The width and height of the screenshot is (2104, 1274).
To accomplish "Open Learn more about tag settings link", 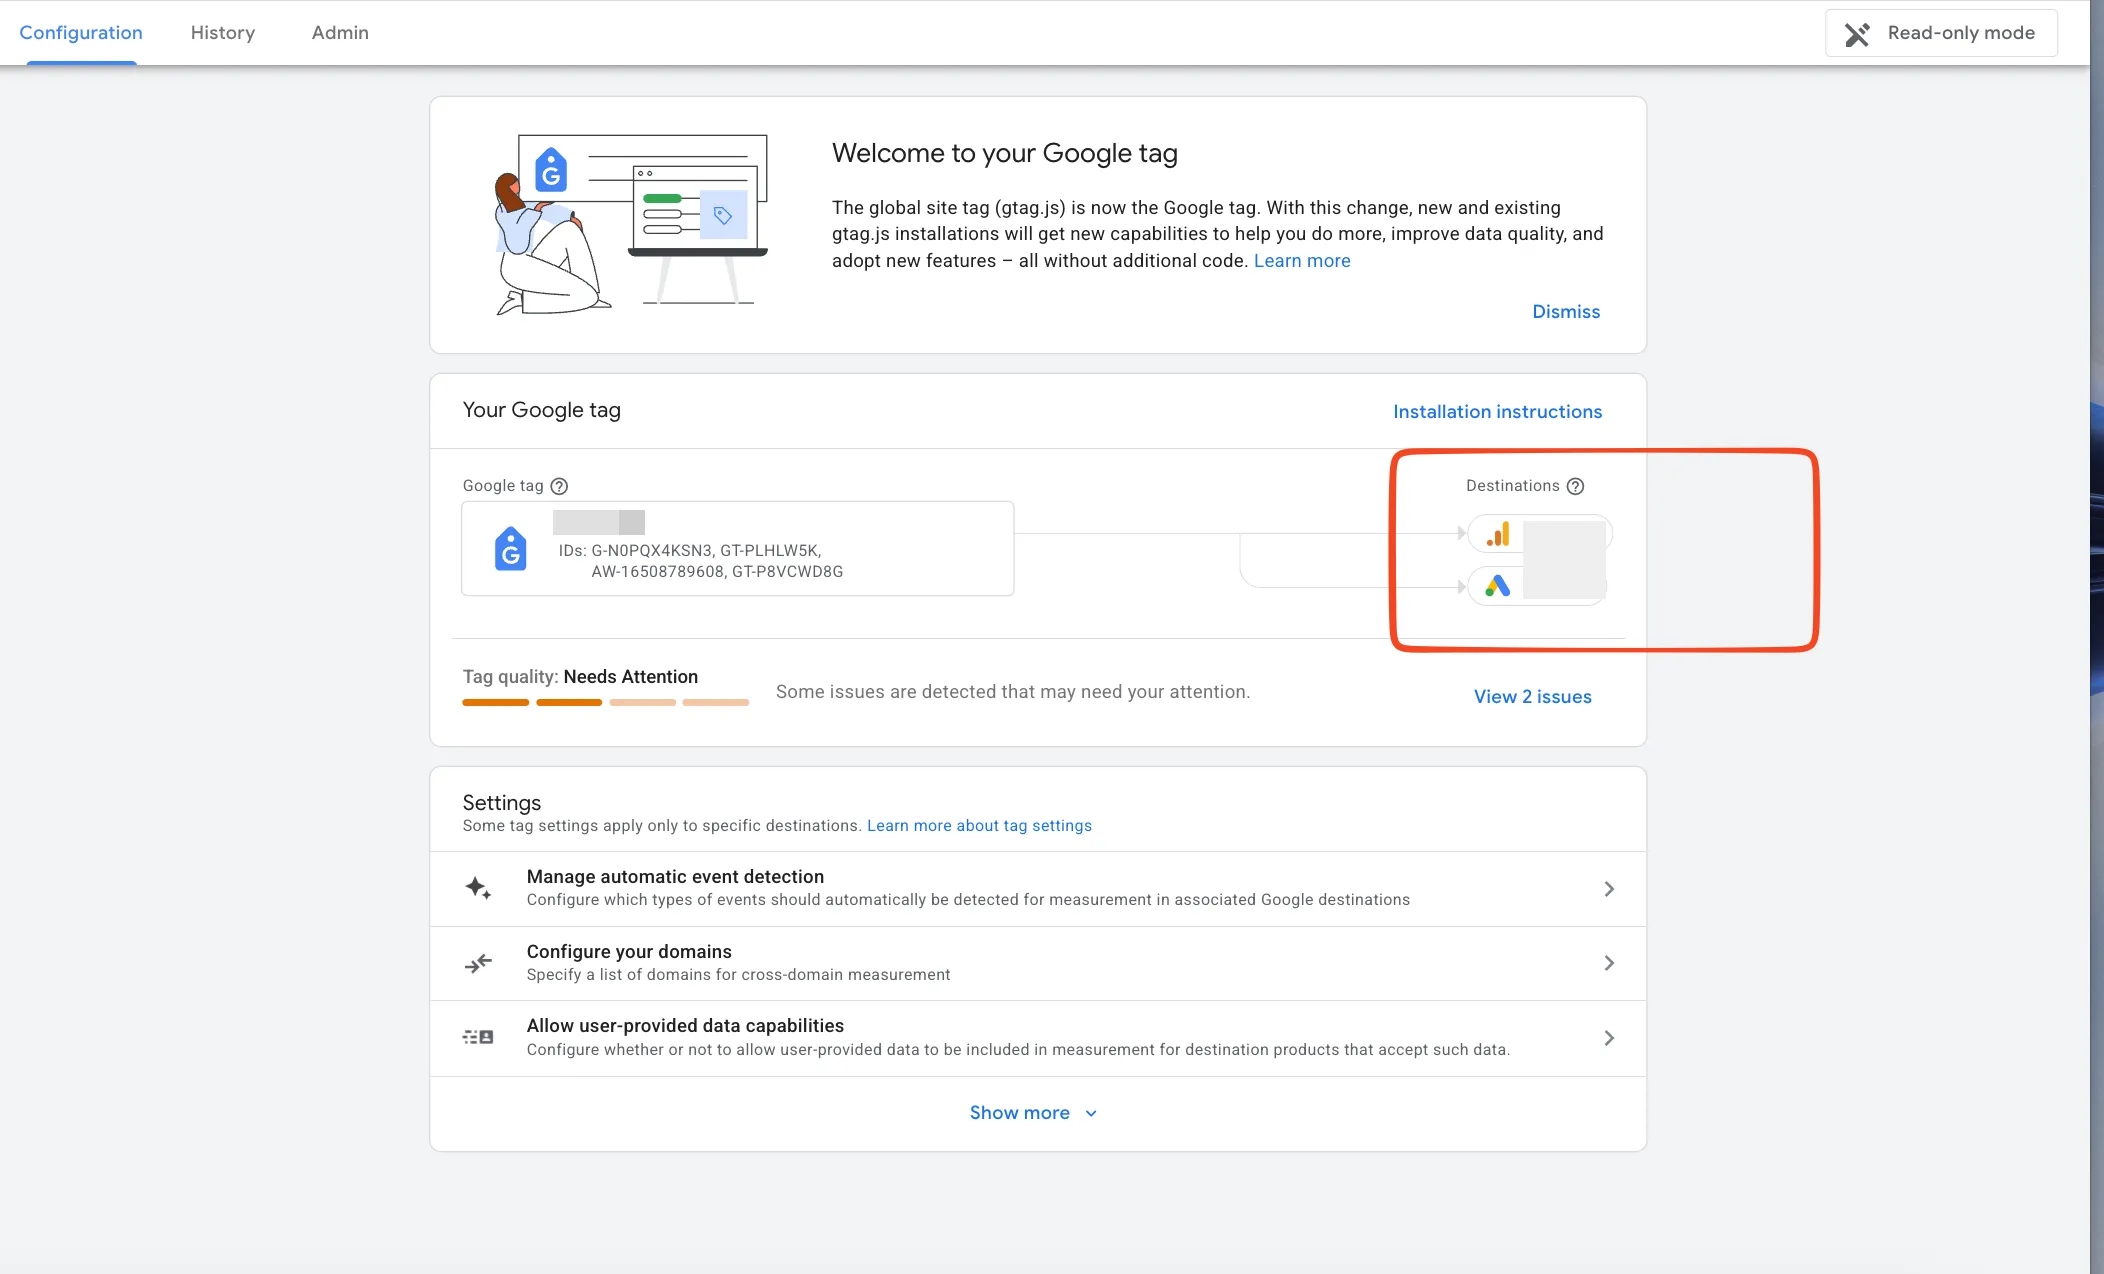I will 979,826.
